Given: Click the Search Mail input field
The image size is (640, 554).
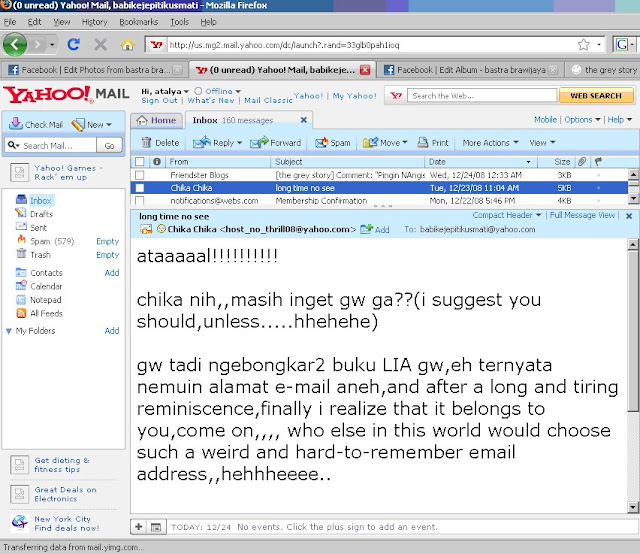Looking at the screenshot, I should (58, 145).
